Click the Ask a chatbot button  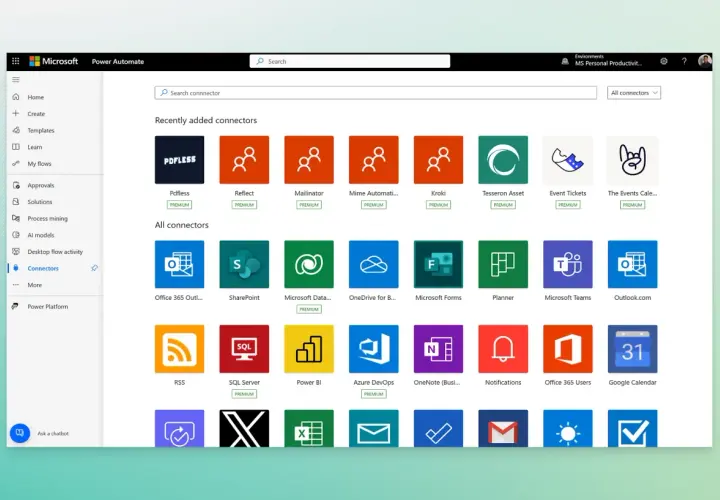click(x=20, y=433)
